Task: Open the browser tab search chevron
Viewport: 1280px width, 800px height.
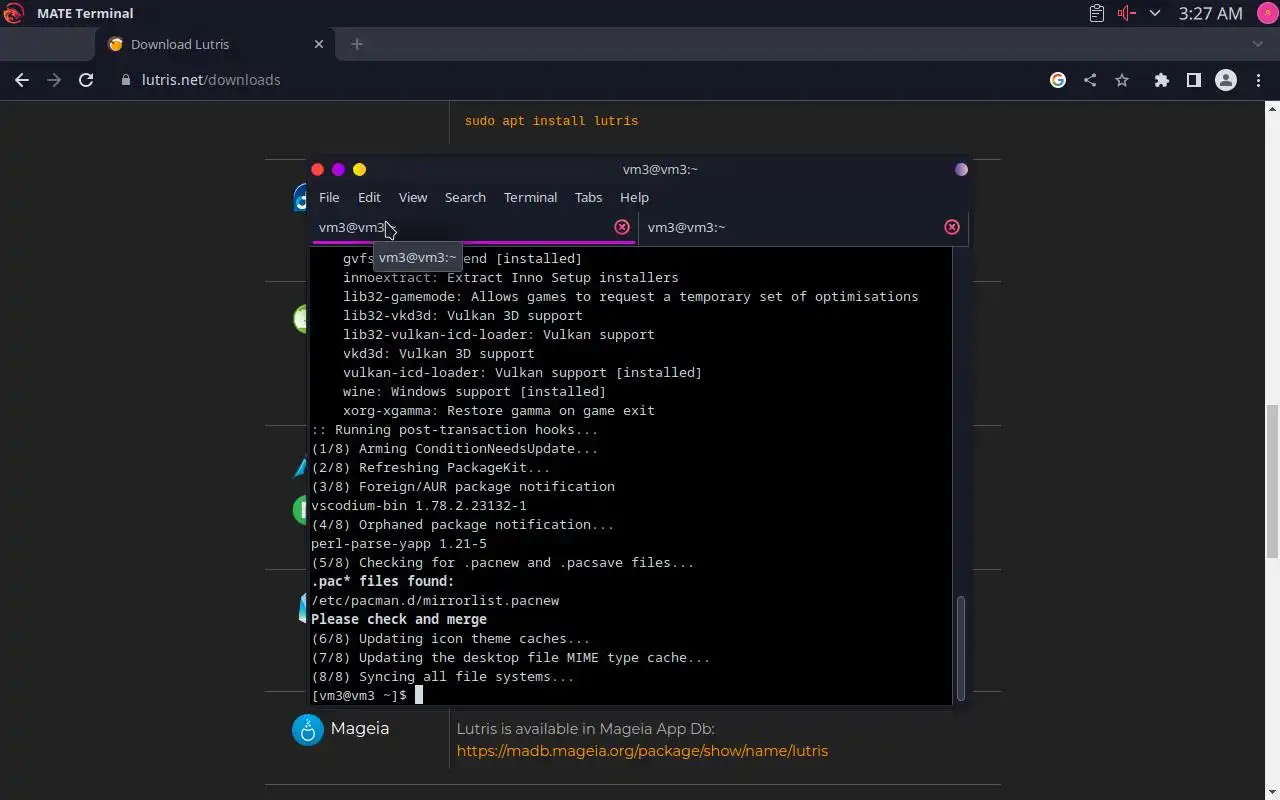Action: pos(1258,44)
